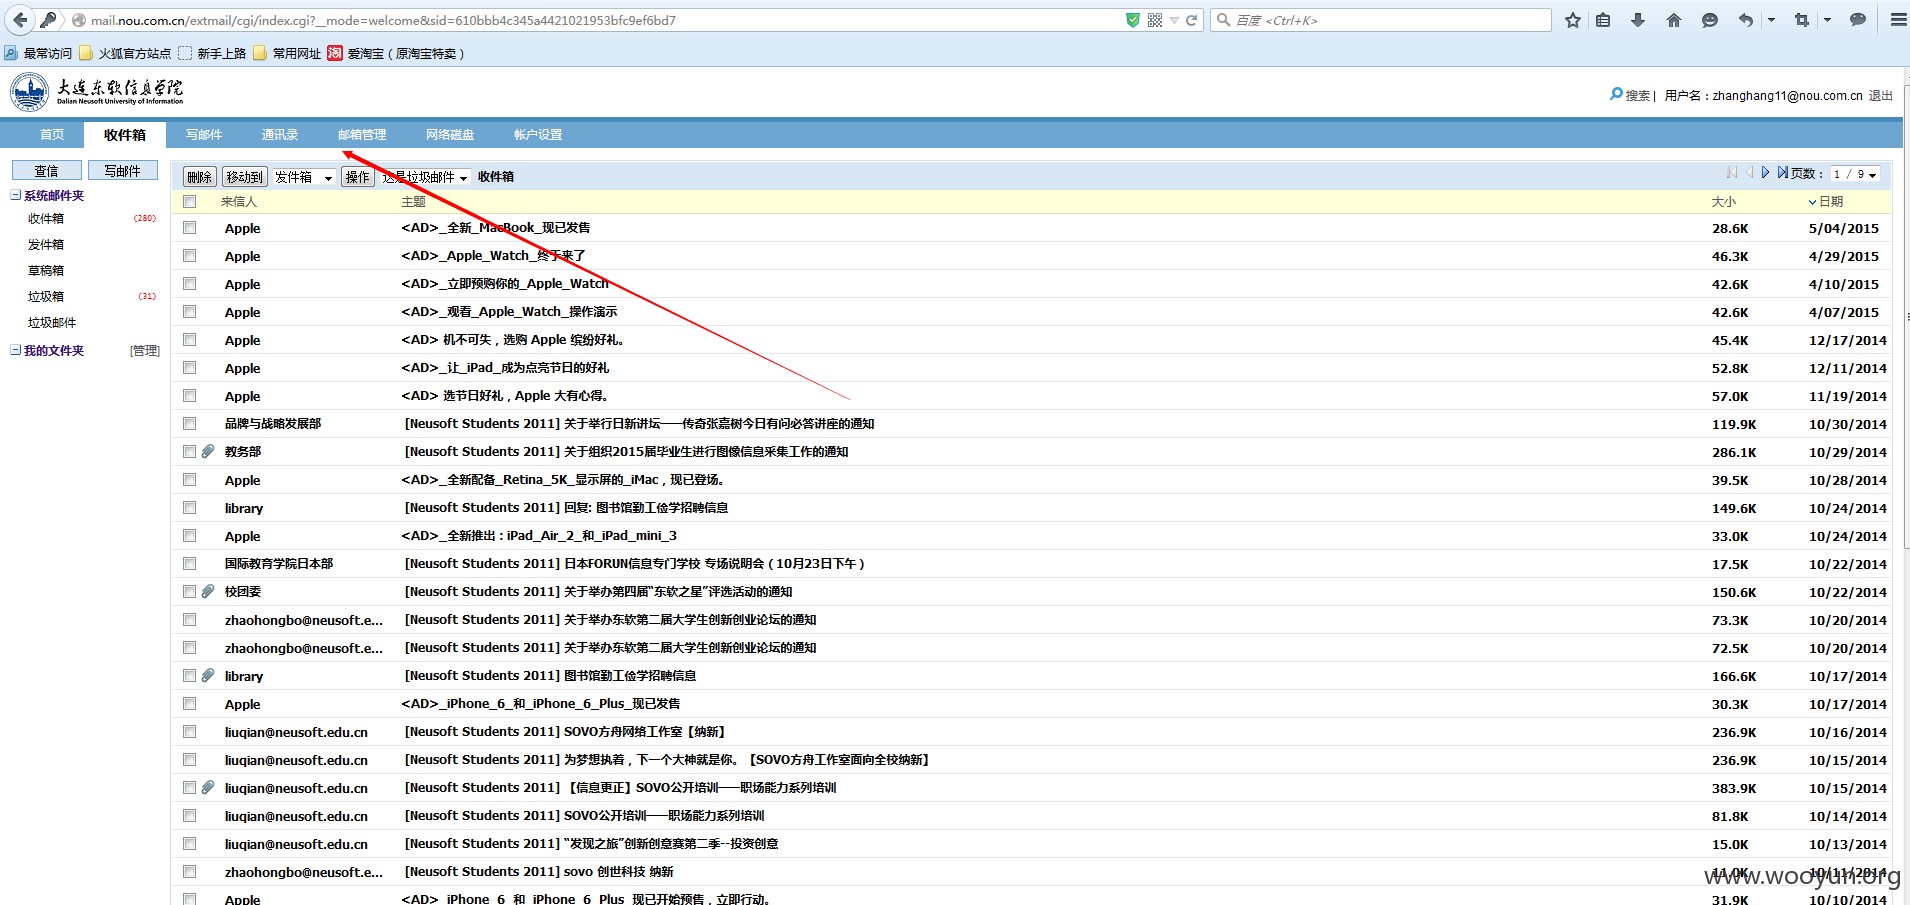1910x905 pixels.
Task: Go to first page of mail list
Action: point(1732,173)
